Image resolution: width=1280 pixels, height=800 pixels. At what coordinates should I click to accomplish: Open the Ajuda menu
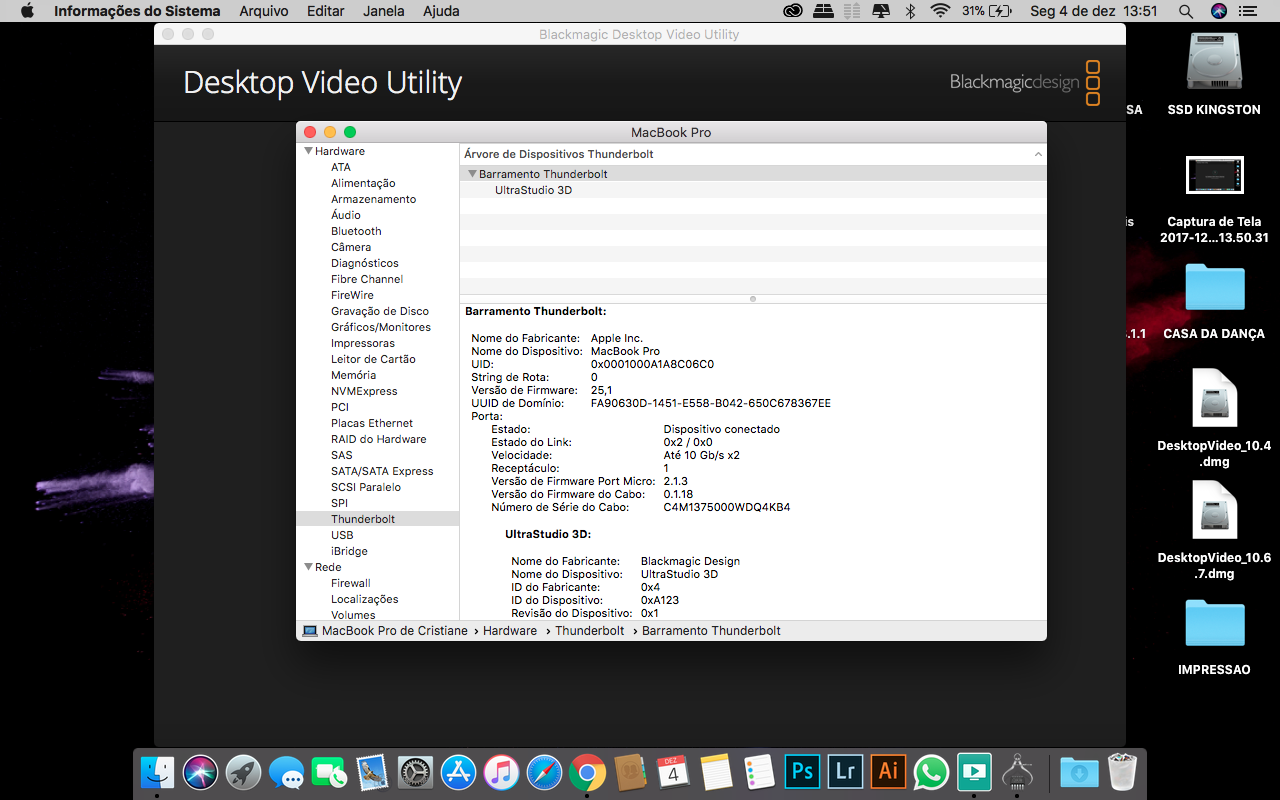[x=441, y=11]
